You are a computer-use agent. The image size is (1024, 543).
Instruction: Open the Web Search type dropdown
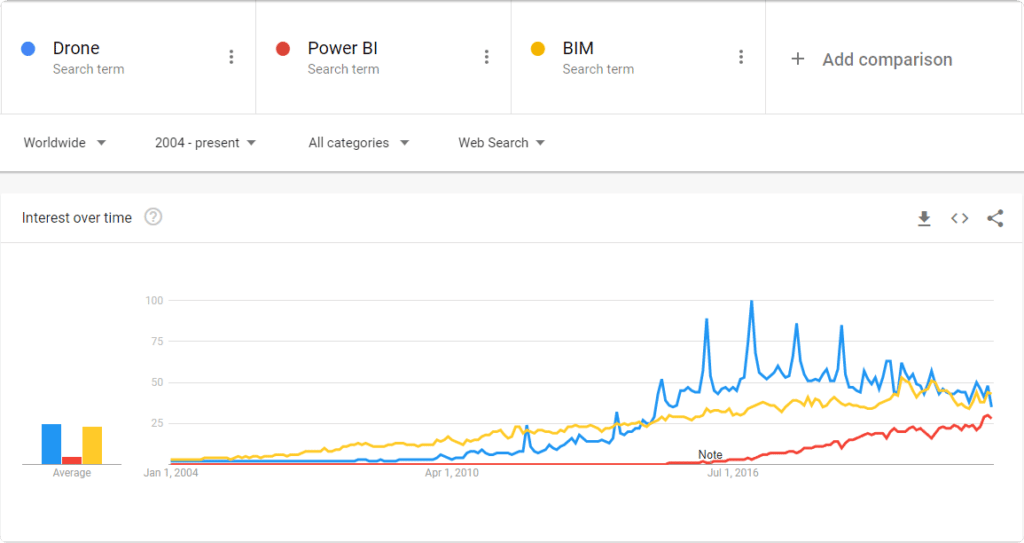coord(501,142)
